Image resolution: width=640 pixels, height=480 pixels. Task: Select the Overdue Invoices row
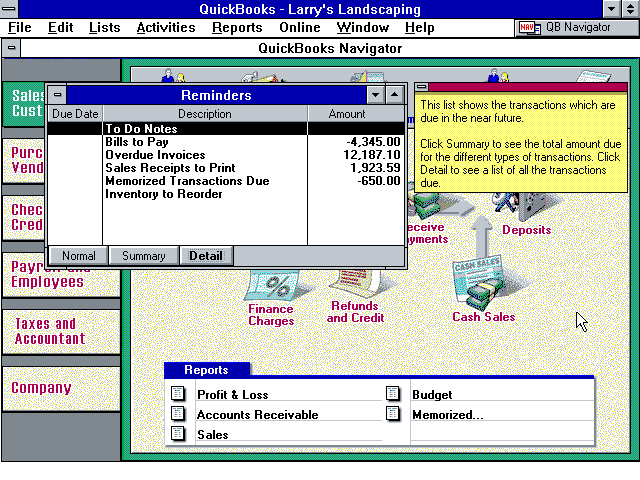(226, 155)
